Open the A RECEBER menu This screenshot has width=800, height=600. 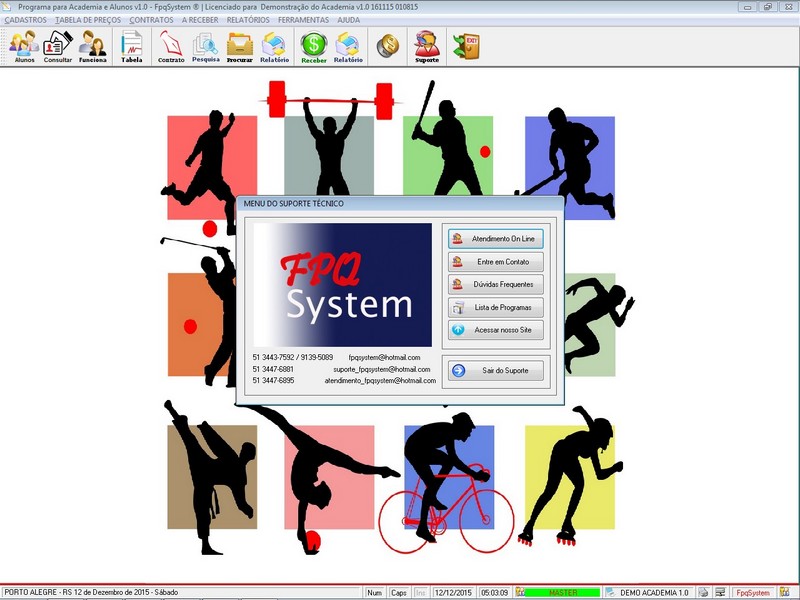click(200, 20)
